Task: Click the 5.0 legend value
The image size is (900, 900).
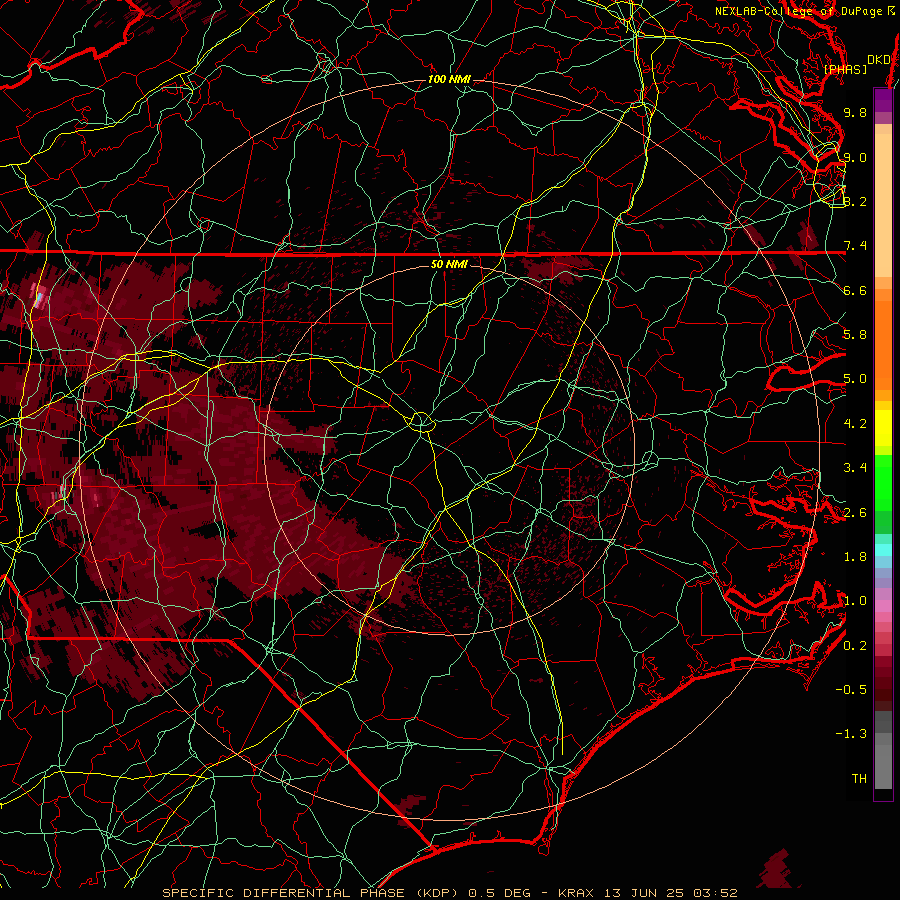Action: coord(855,379)
